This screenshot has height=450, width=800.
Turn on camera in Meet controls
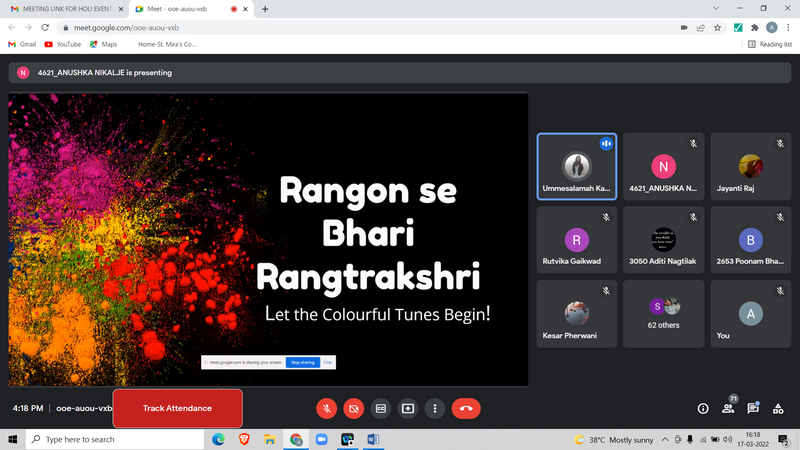354,408
